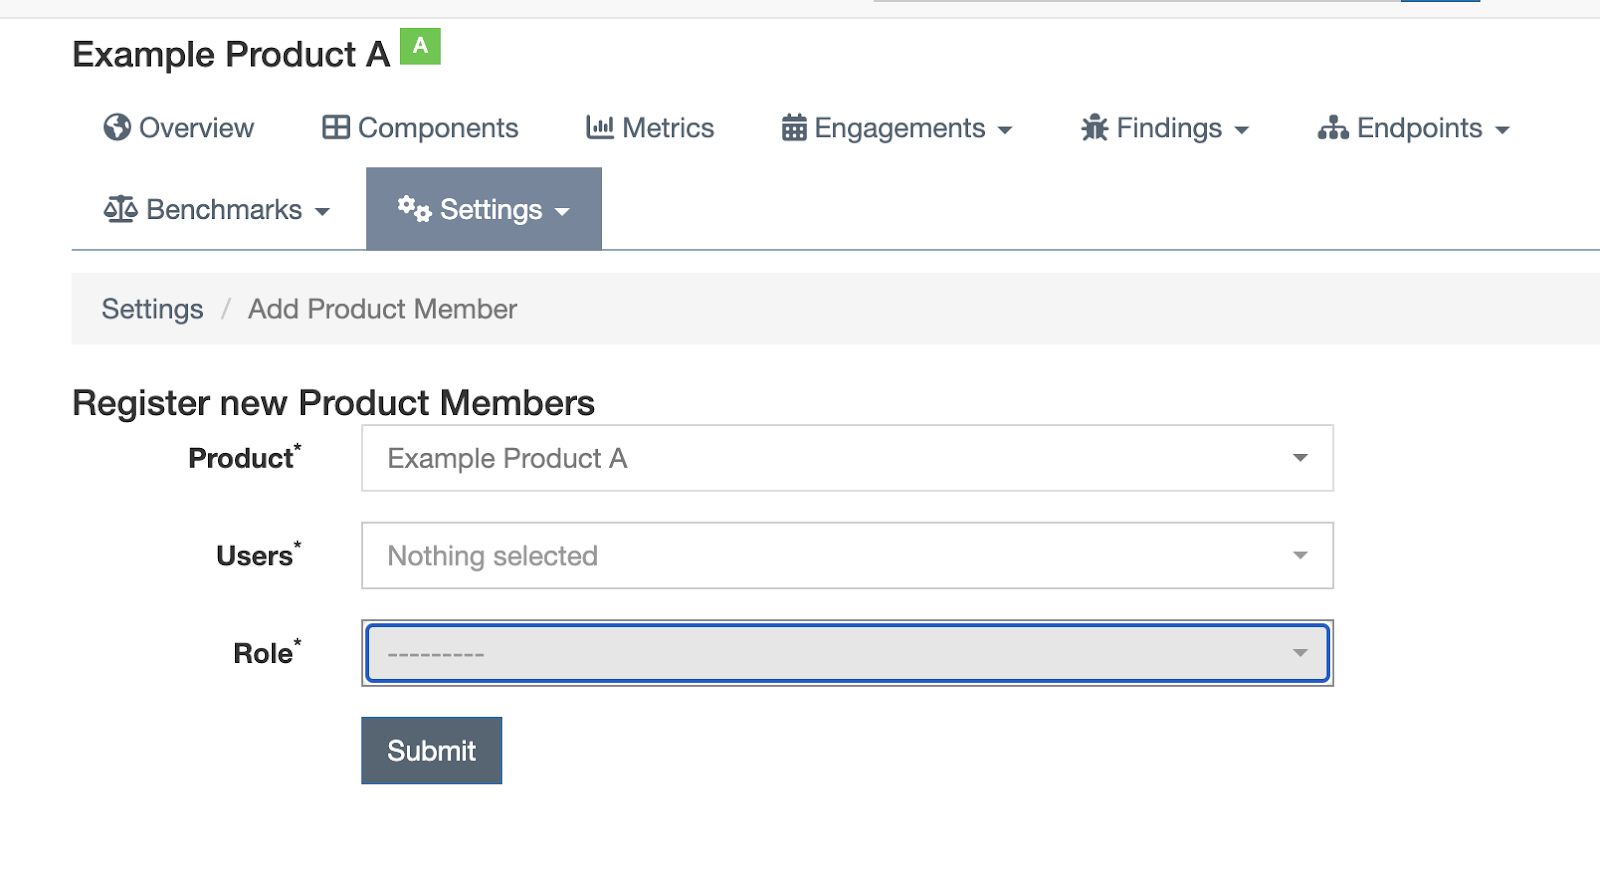
Task: Expand the Findings menu caret
Action: pyautogui.click(x=1242, y=130)
